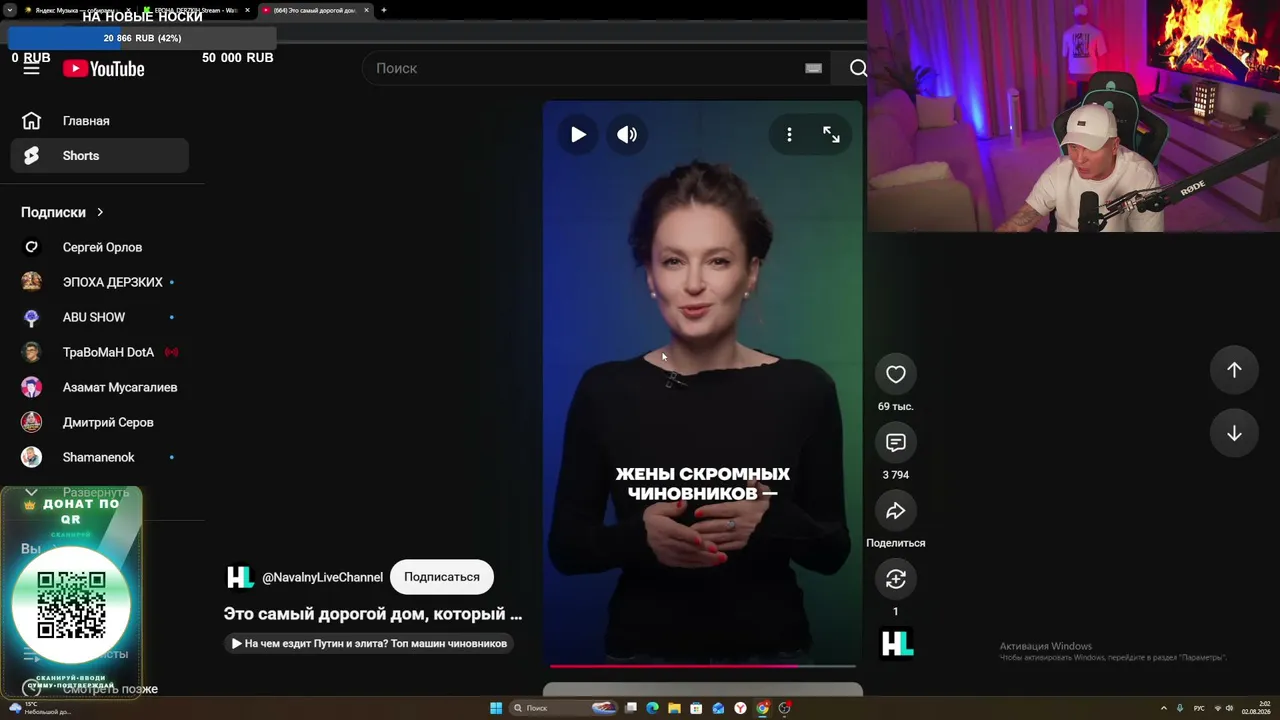Image resolution: width=1280 pixels, height=720 pixels.
Task: Open the ТраВоМаН DotA live channel
Action: (99, 352)
